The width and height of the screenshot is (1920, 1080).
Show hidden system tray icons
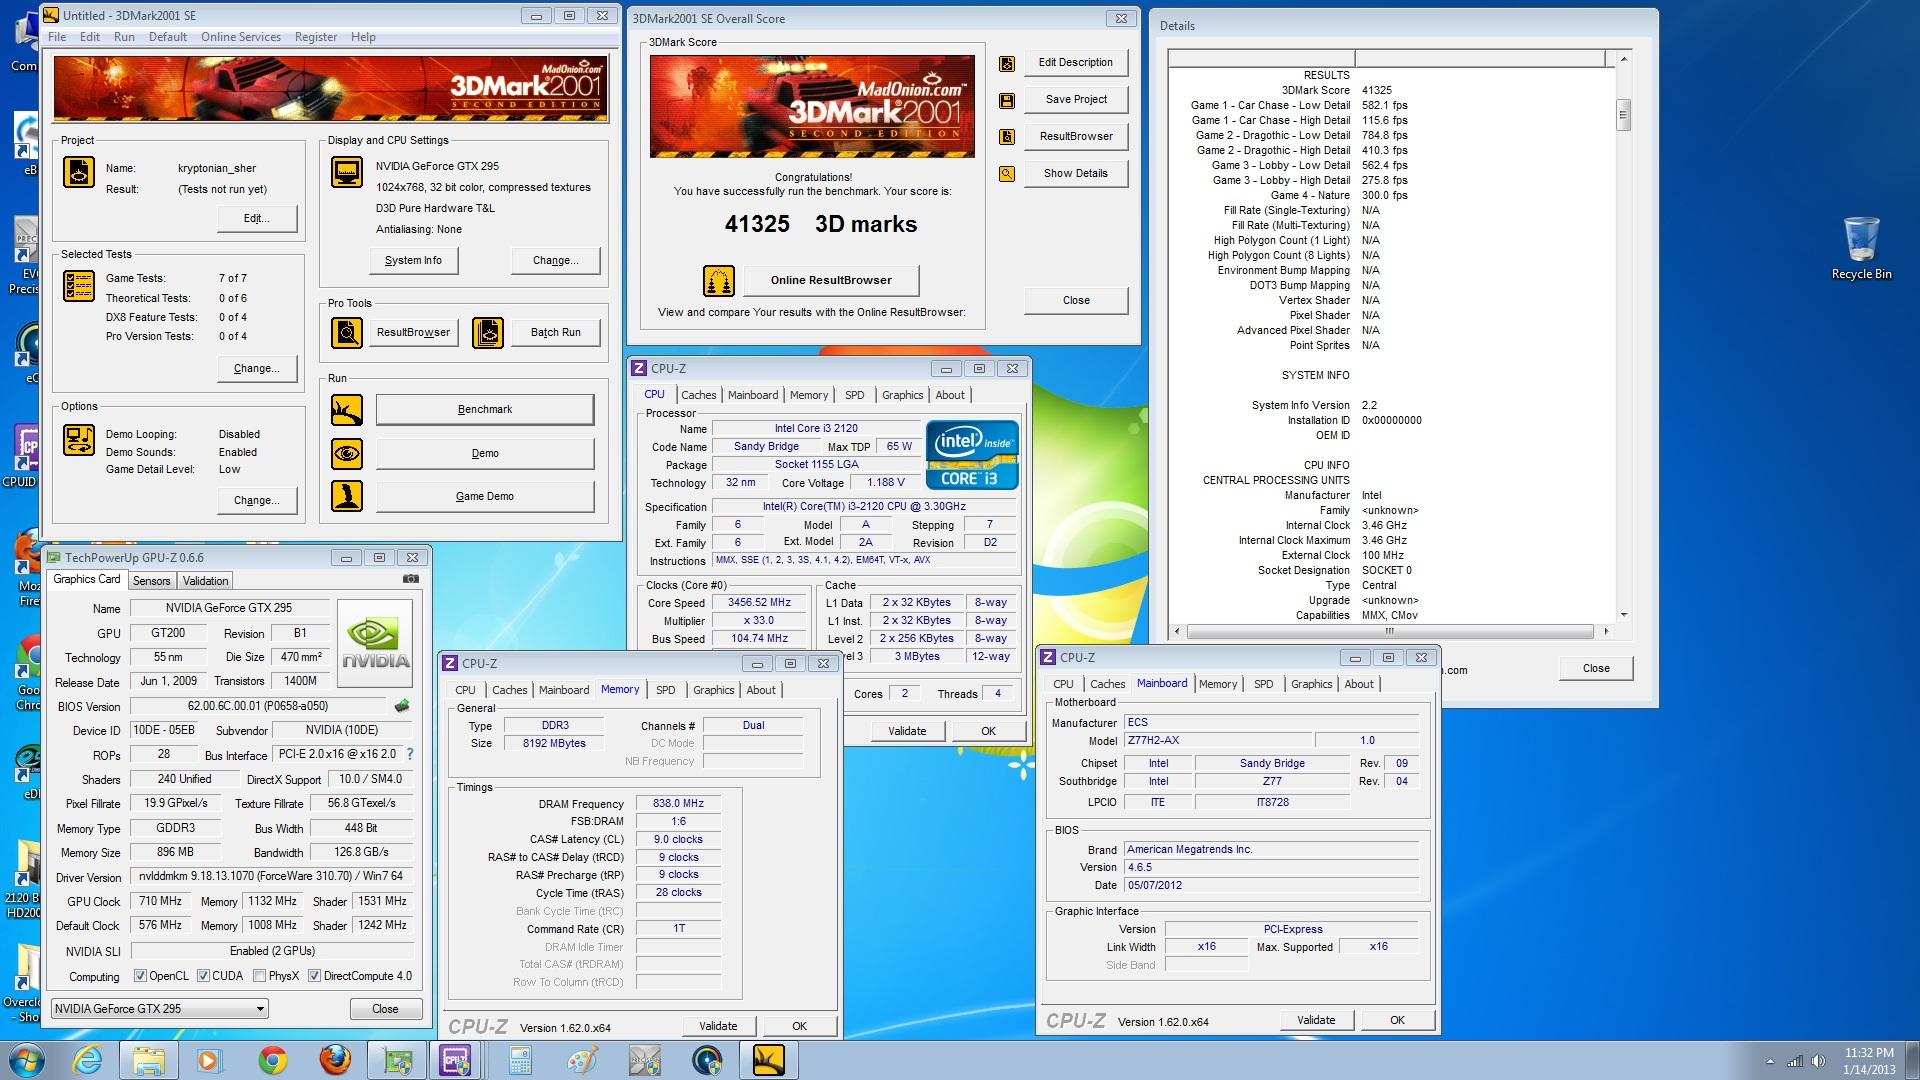pyautogui.click(x=1770, y=1061)
